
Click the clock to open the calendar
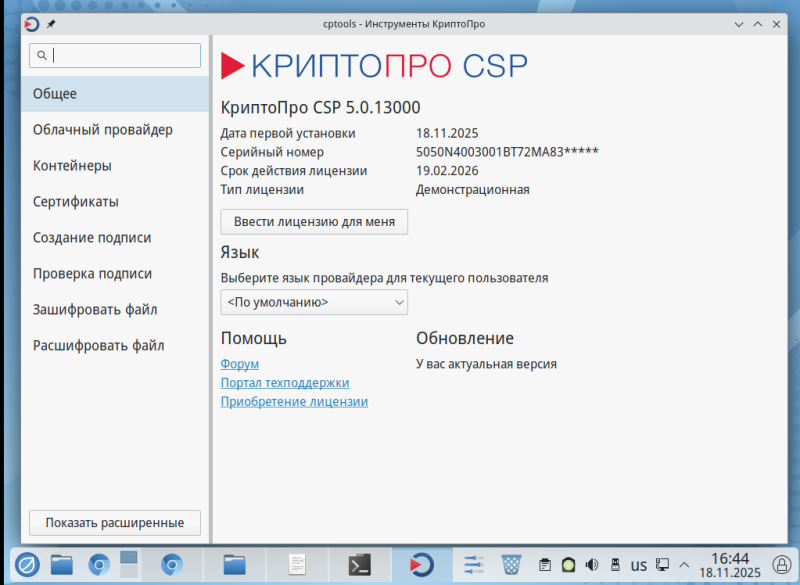point(731,565)
